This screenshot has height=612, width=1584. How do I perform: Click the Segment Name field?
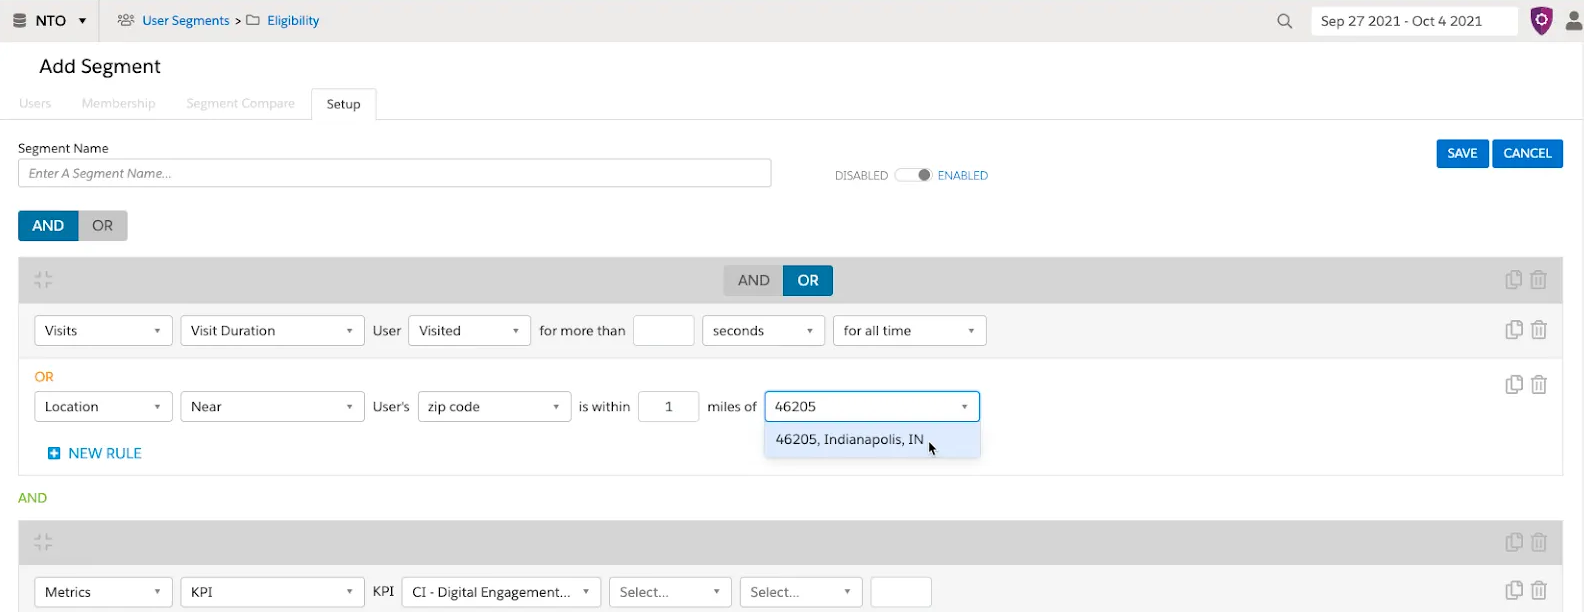coord(394,173)
